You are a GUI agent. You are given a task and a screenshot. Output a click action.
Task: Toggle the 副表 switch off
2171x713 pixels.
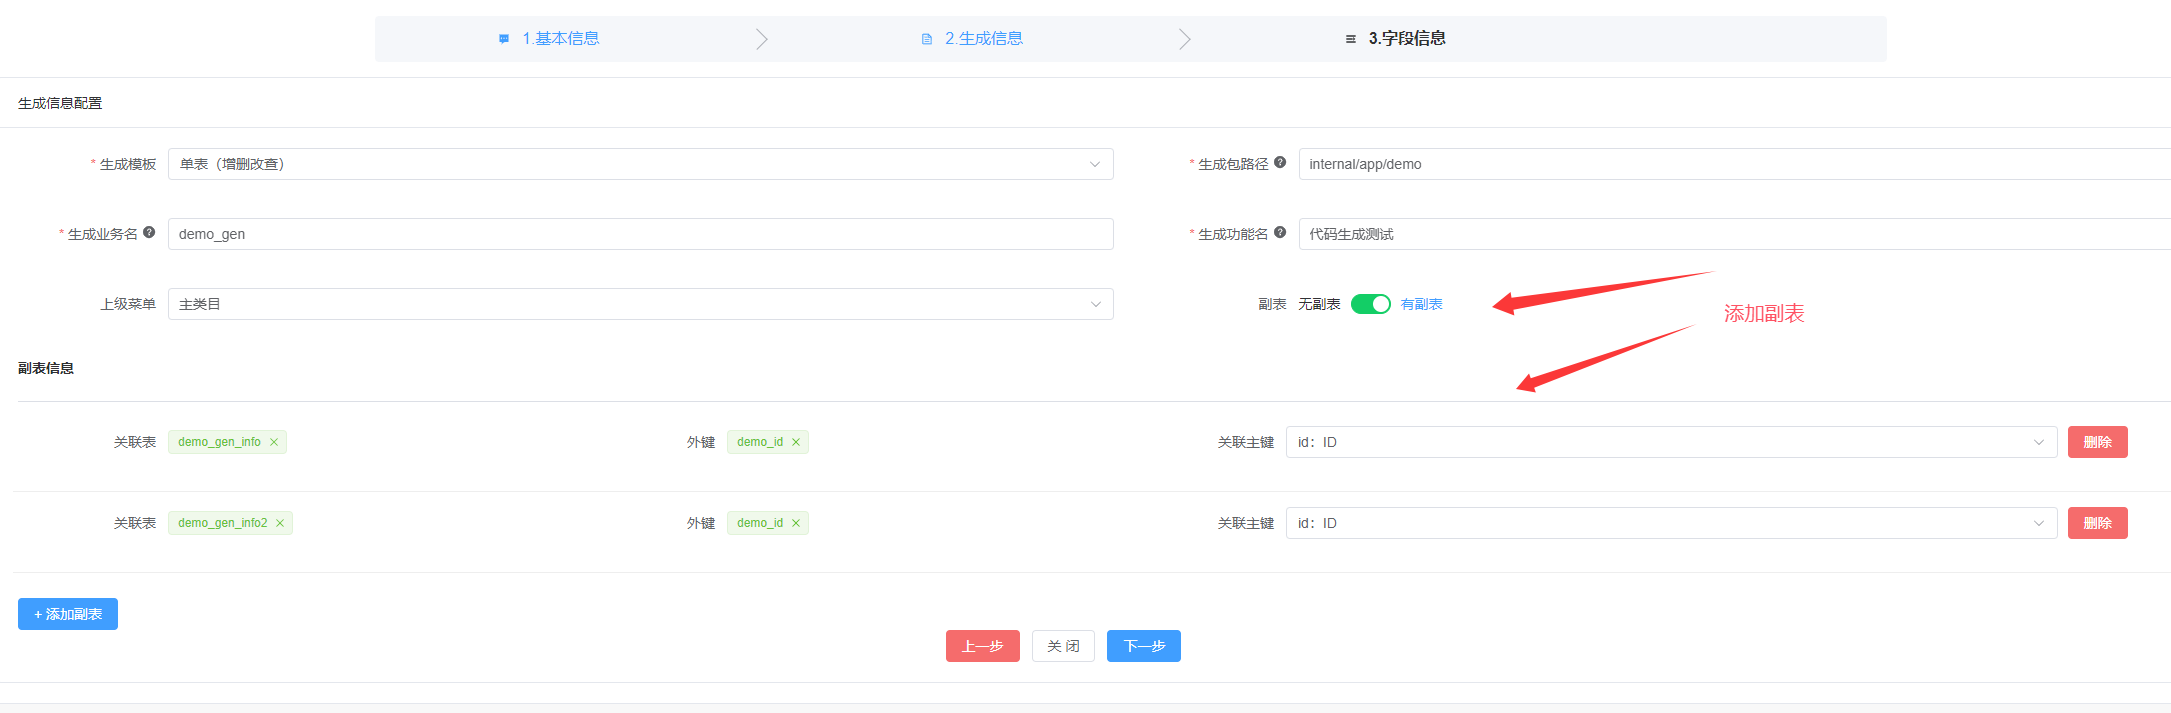pyautogui.click(x=1370, y=304)
